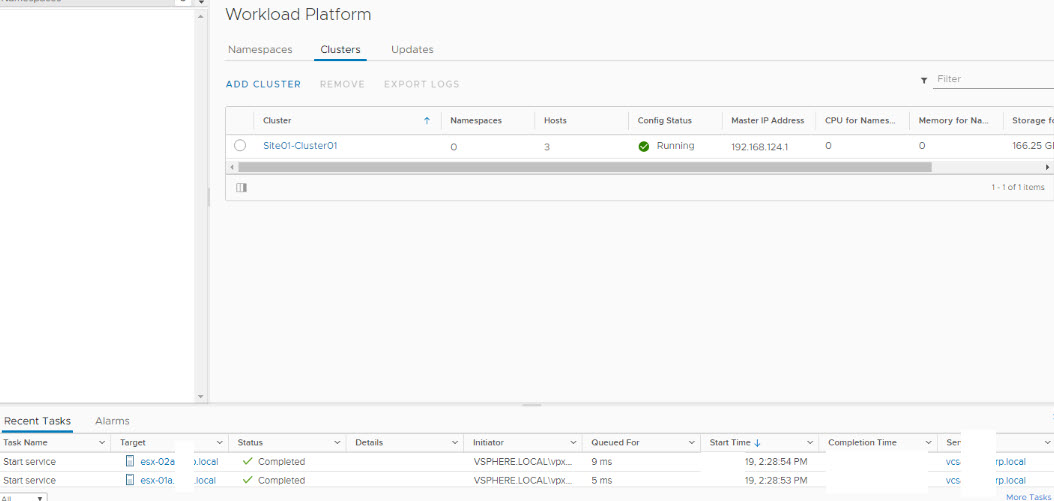Click the ADD CLUSTER button

point(263,84)
